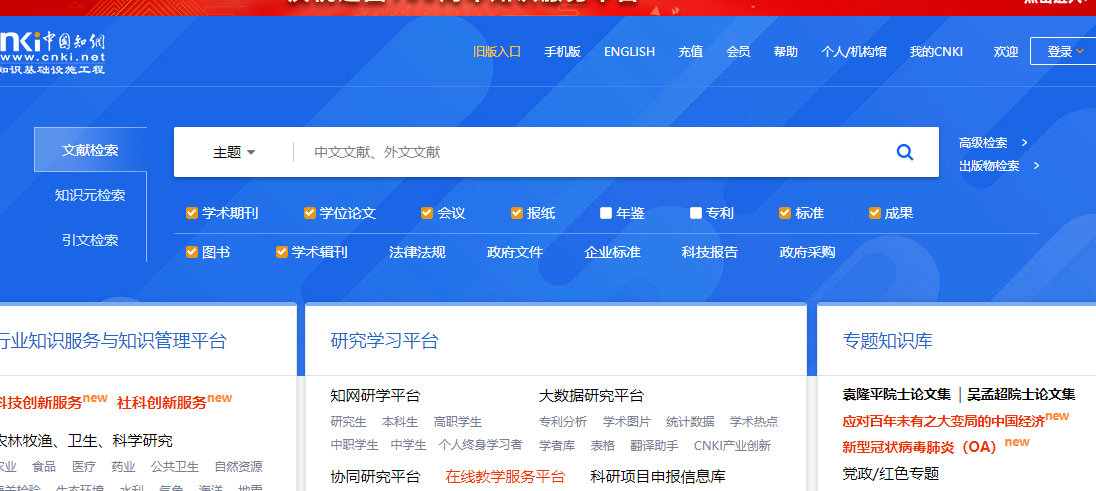Click 研究生 link
The height and width of the screenshot is (491, 1096).
coord(349,422)
